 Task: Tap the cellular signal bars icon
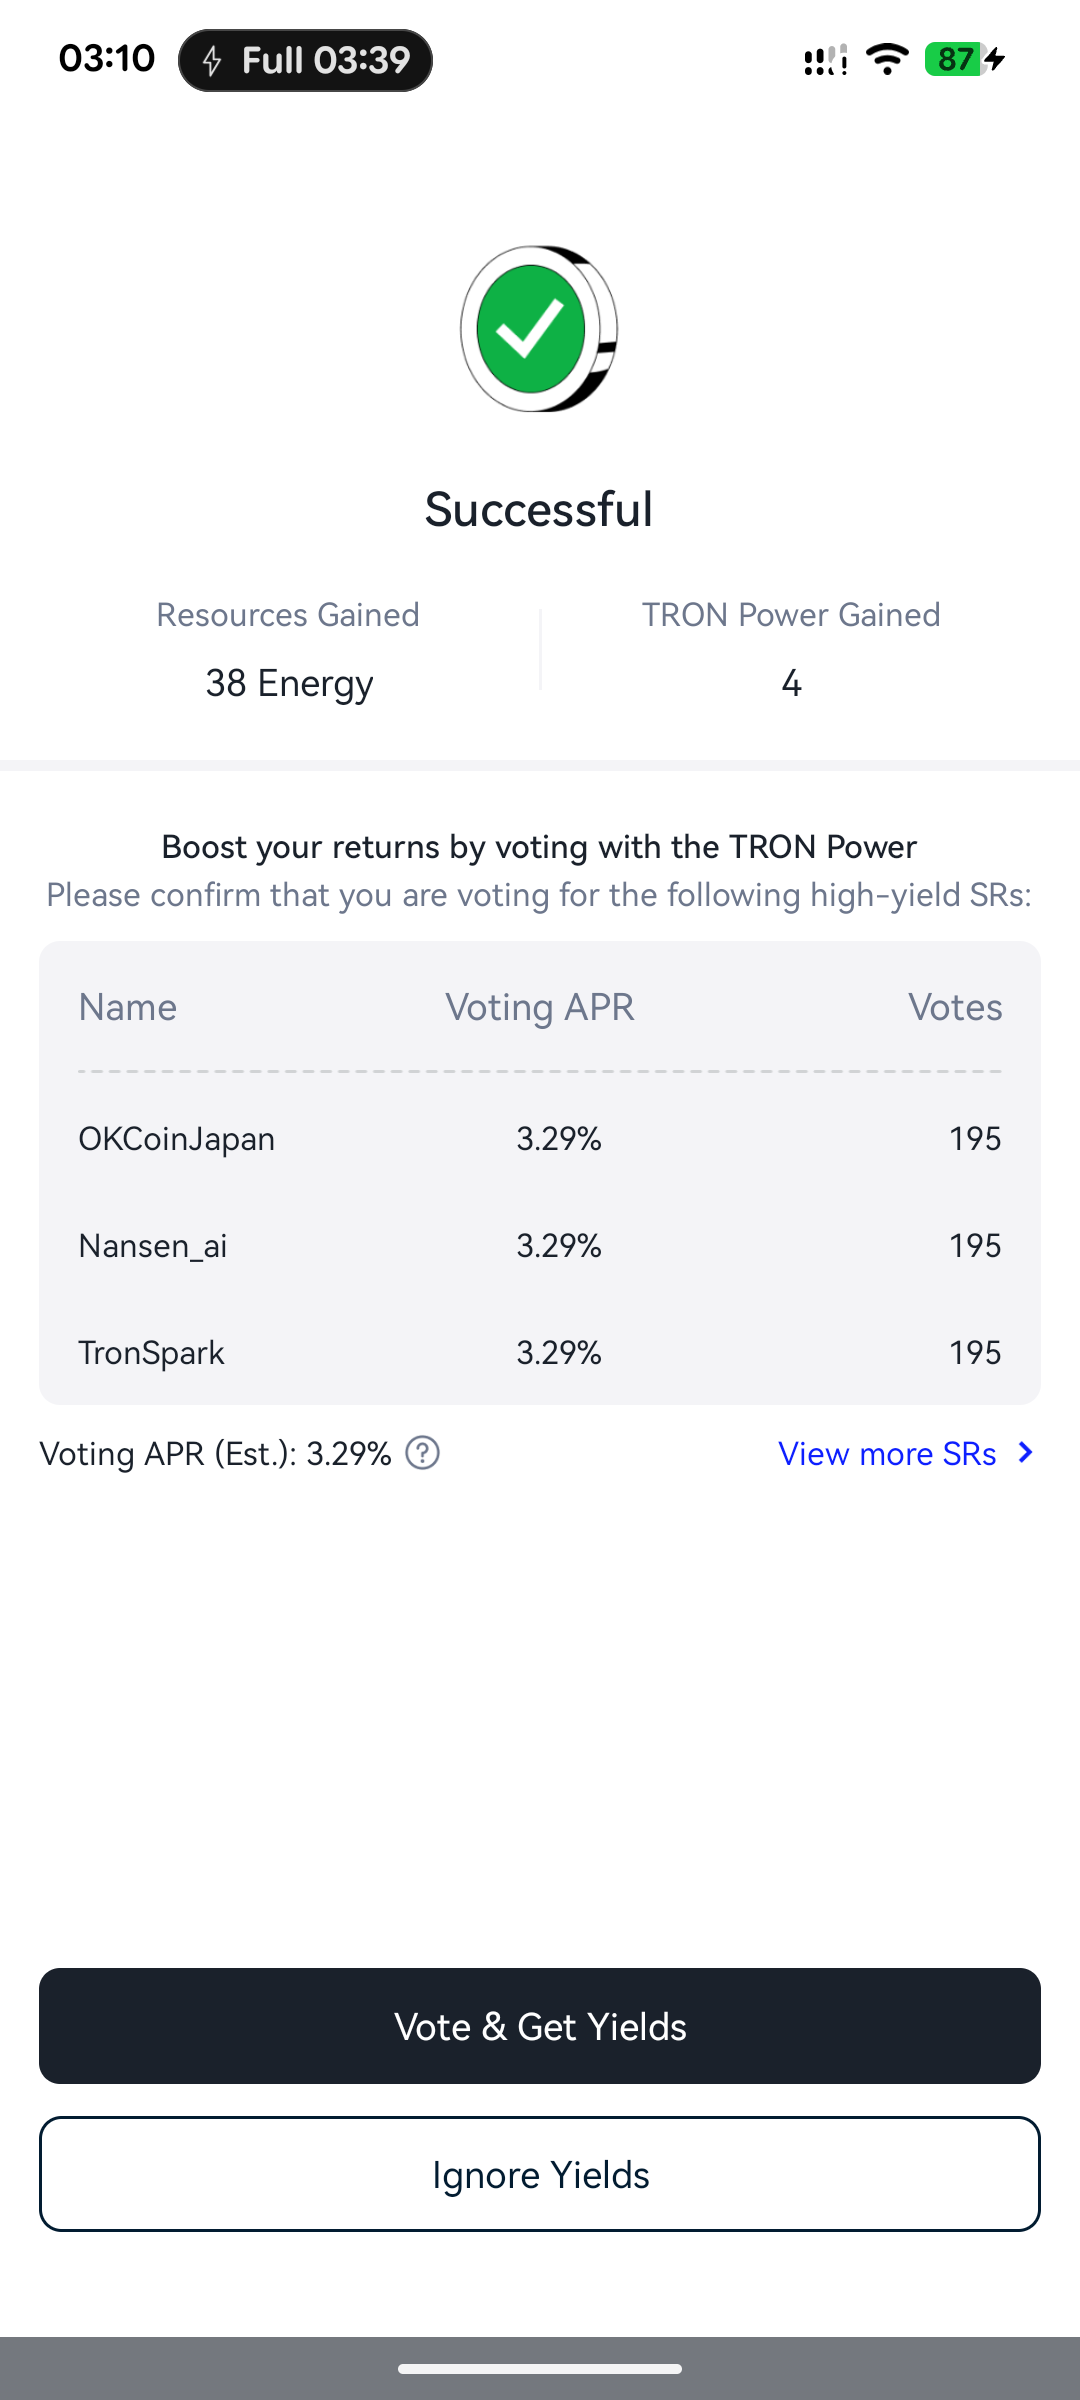pyautogui.click(x=826, y=60)
